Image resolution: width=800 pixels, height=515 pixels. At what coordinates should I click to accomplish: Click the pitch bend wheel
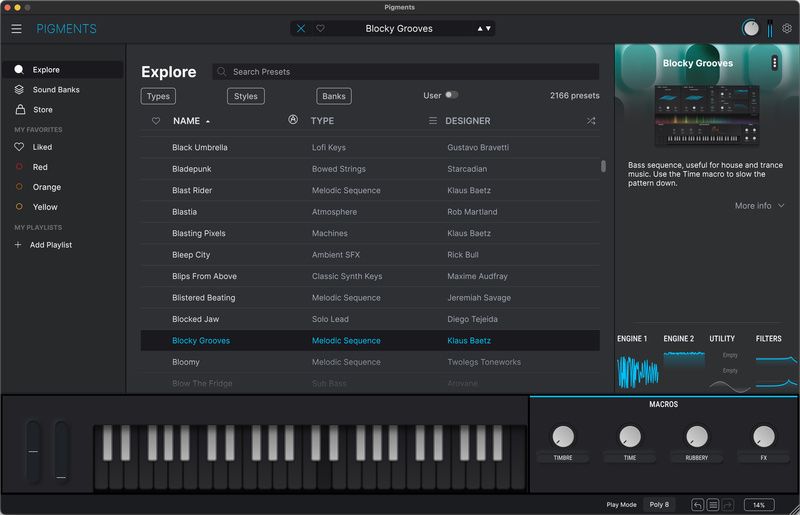(x=33, y=452)
